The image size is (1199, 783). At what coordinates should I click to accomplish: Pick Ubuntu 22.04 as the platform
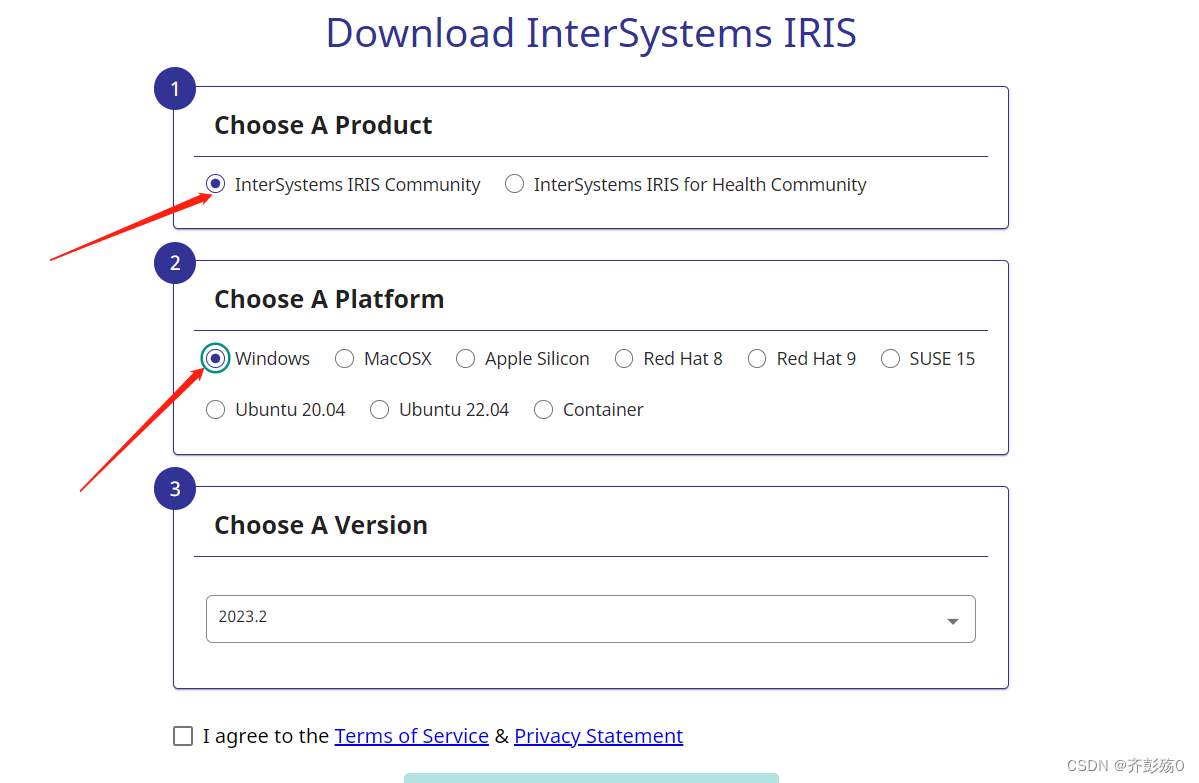coord(379,409)
